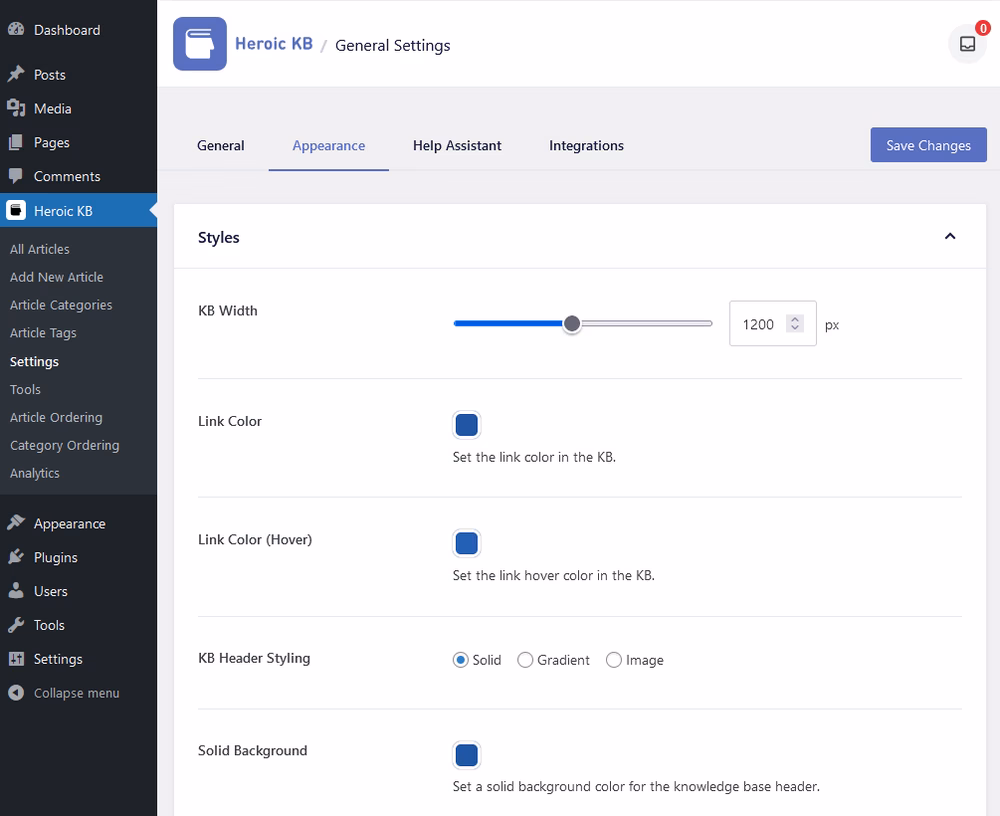Click the Users person icon
1000x816 pixels.
(x=16, y=590)
